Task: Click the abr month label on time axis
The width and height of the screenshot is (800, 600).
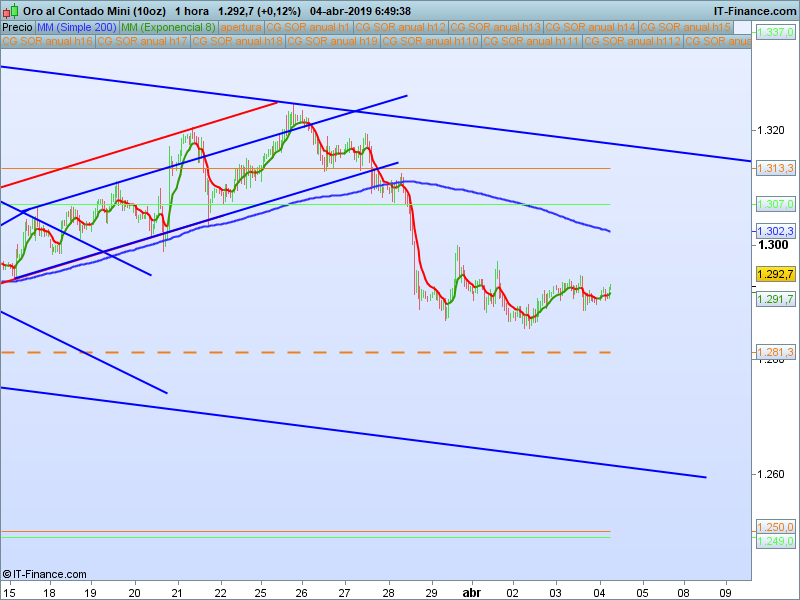Action: (x=471, y=593)
